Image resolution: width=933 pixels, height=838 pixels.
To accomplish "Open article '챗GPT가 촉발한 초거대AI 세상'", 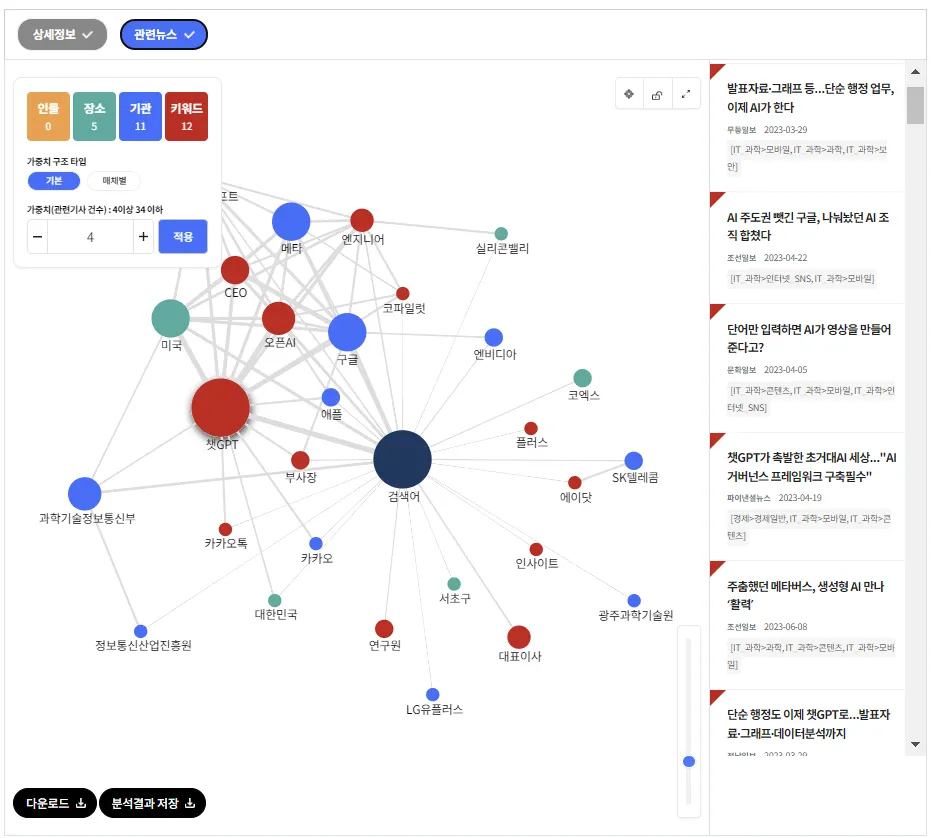I will coord(812,467).
